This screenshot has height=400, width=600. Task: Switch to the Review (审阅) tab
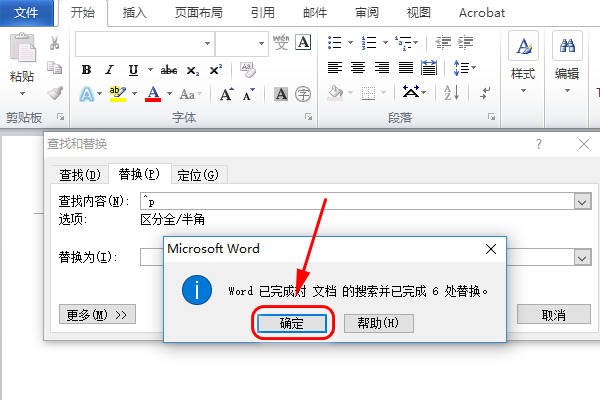(367, 13)
